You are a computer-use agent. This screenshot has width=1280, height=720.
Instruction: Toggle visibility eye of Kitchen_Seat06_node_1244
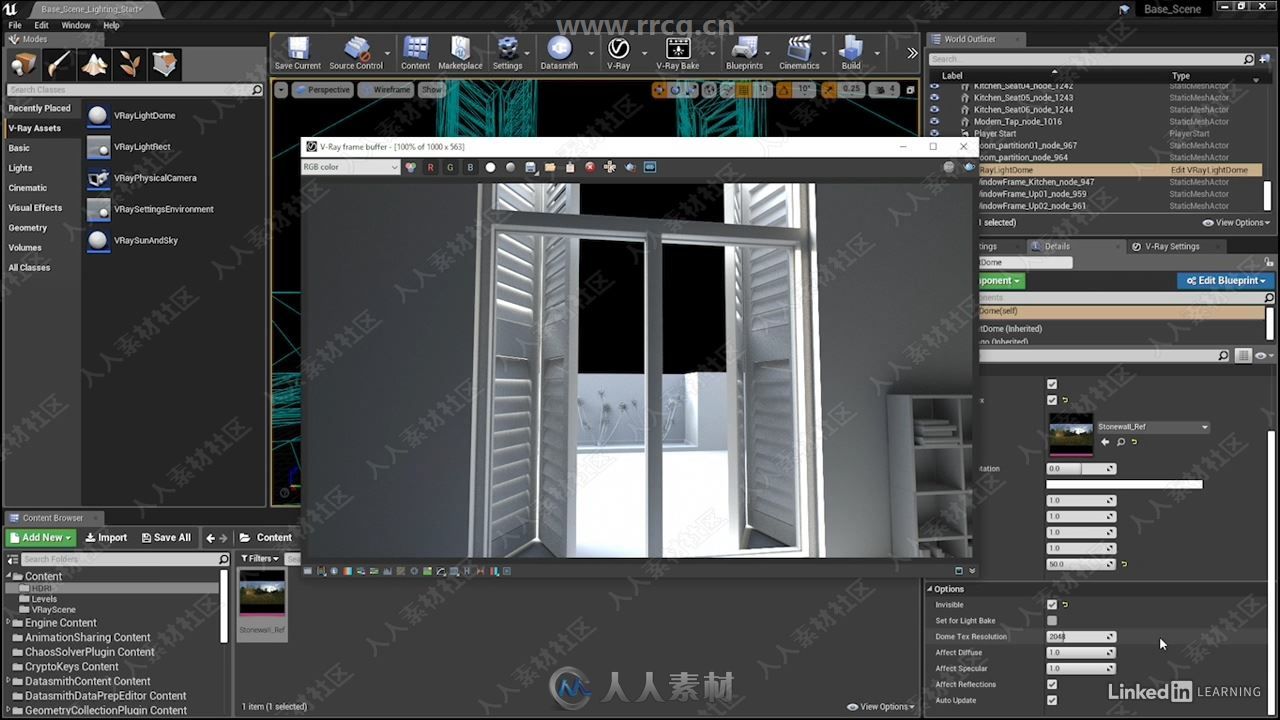935,110
